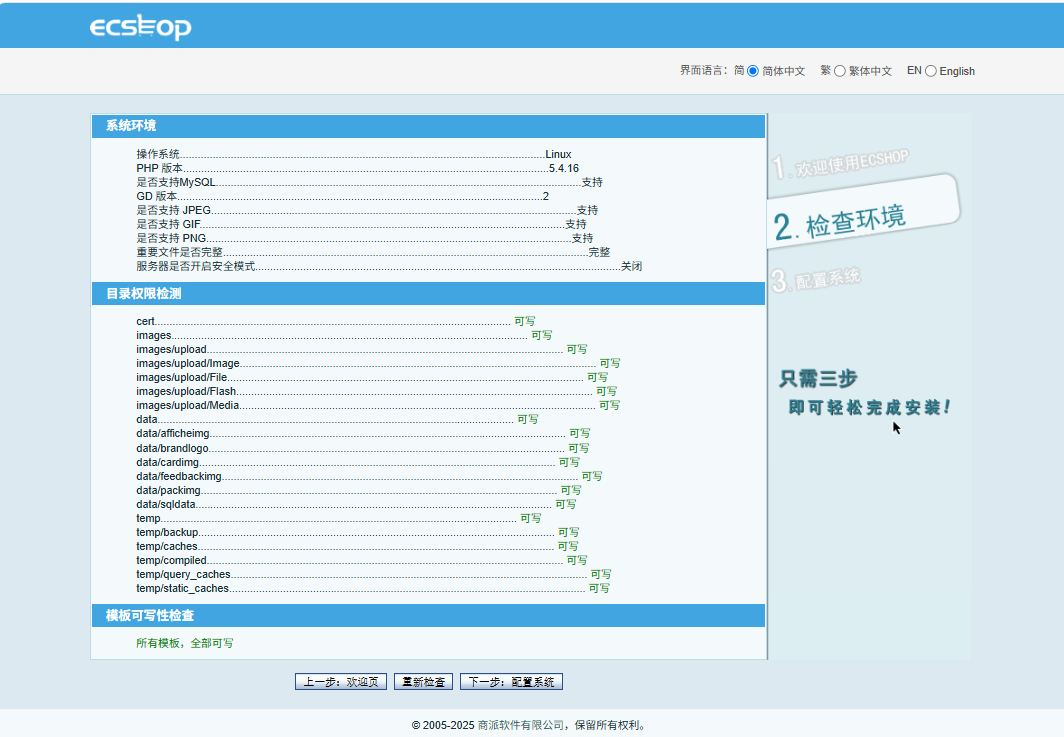
Task: Click the 是否支持MySQL label
Action: (176, 182)
